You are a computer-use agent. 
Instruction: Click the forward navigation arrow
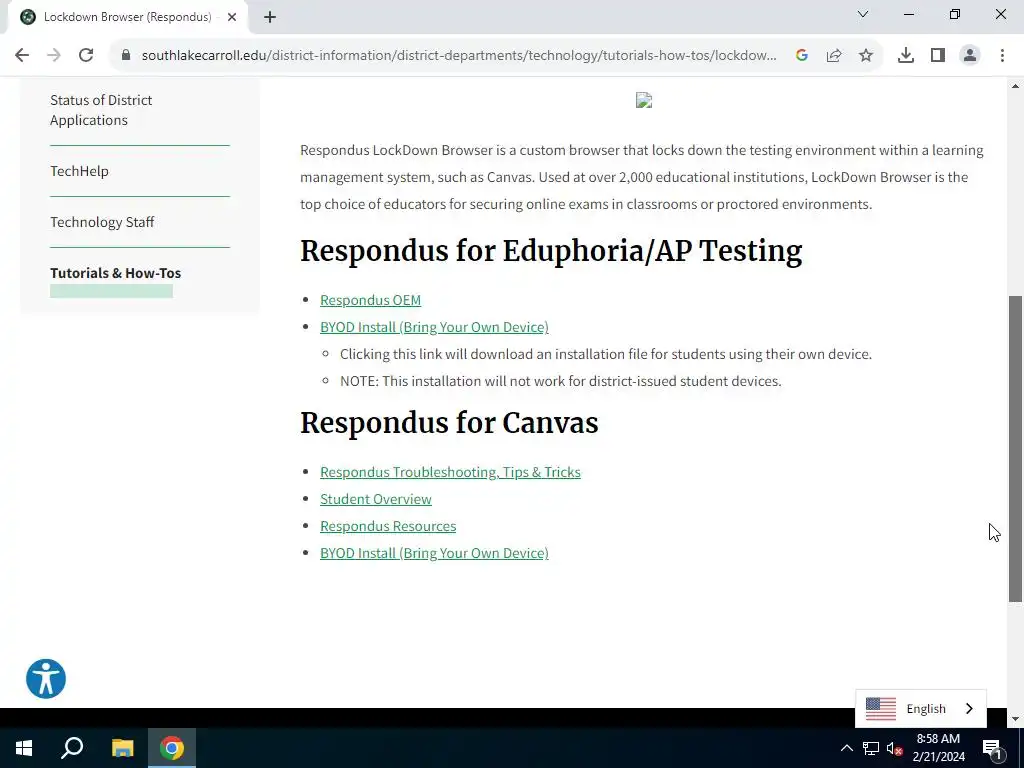click(x=54, y=56)
